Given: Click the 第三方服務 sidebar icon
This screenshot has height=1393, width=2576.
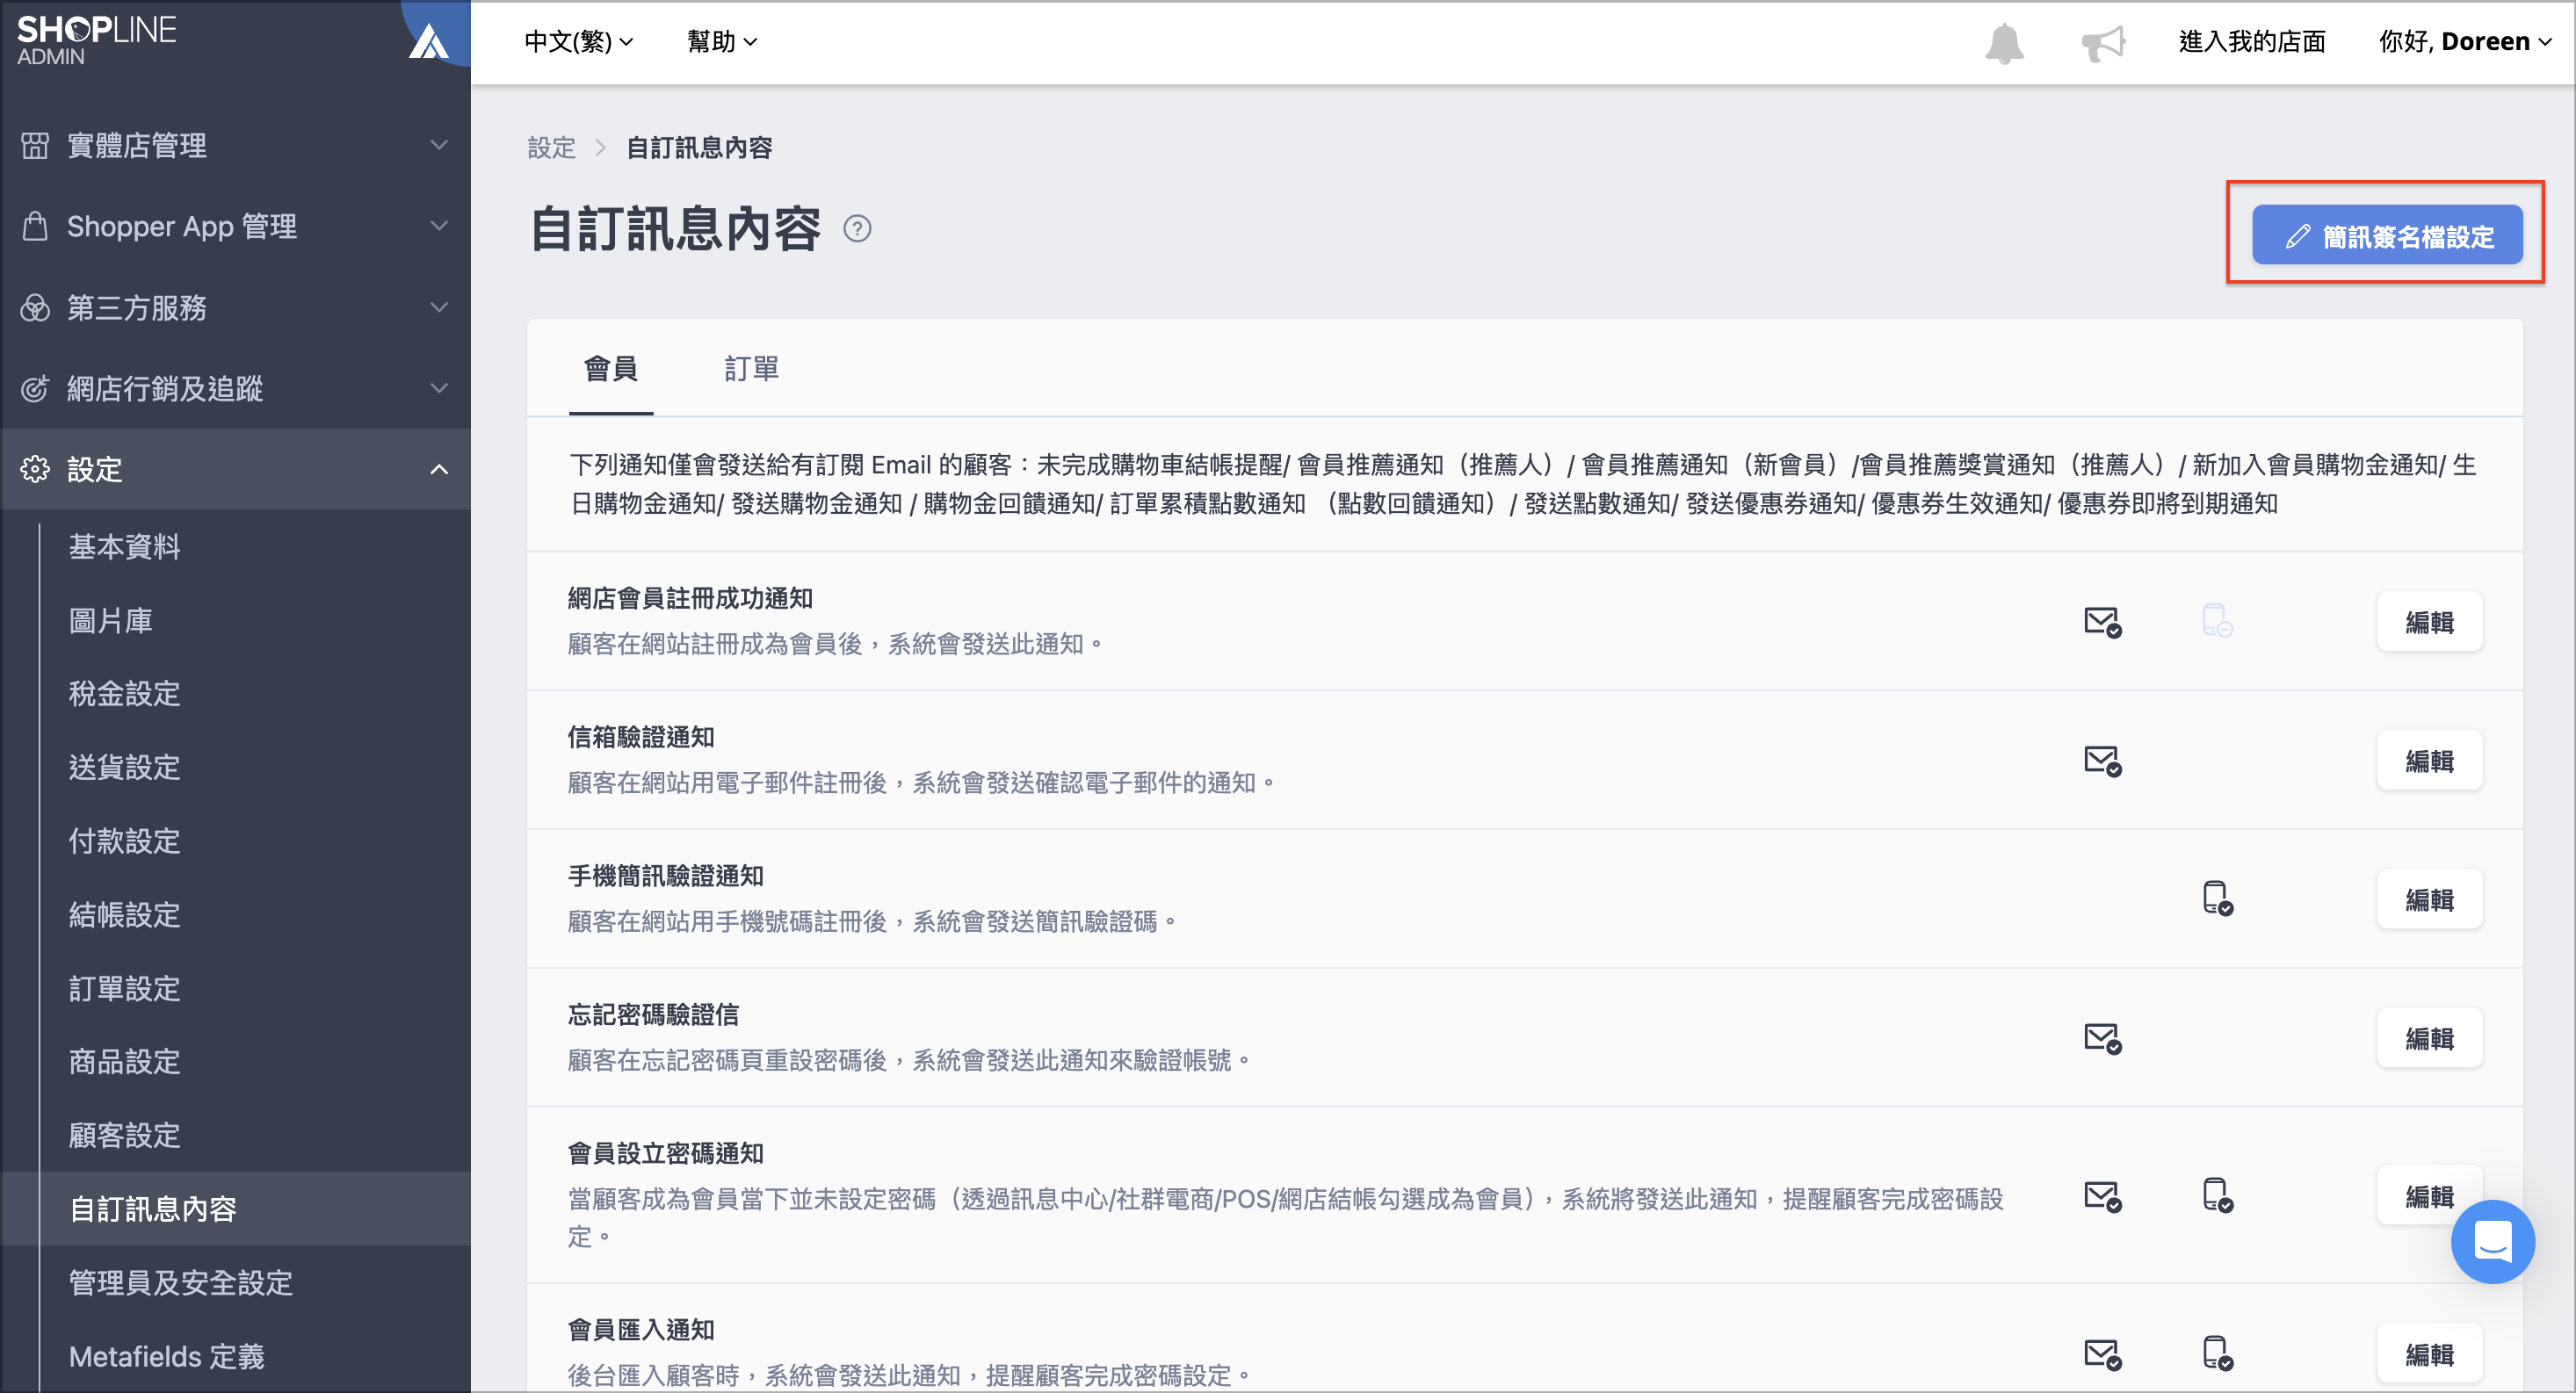Looking at the screenshot, I should pyautogui.click(x=35, y=307).
